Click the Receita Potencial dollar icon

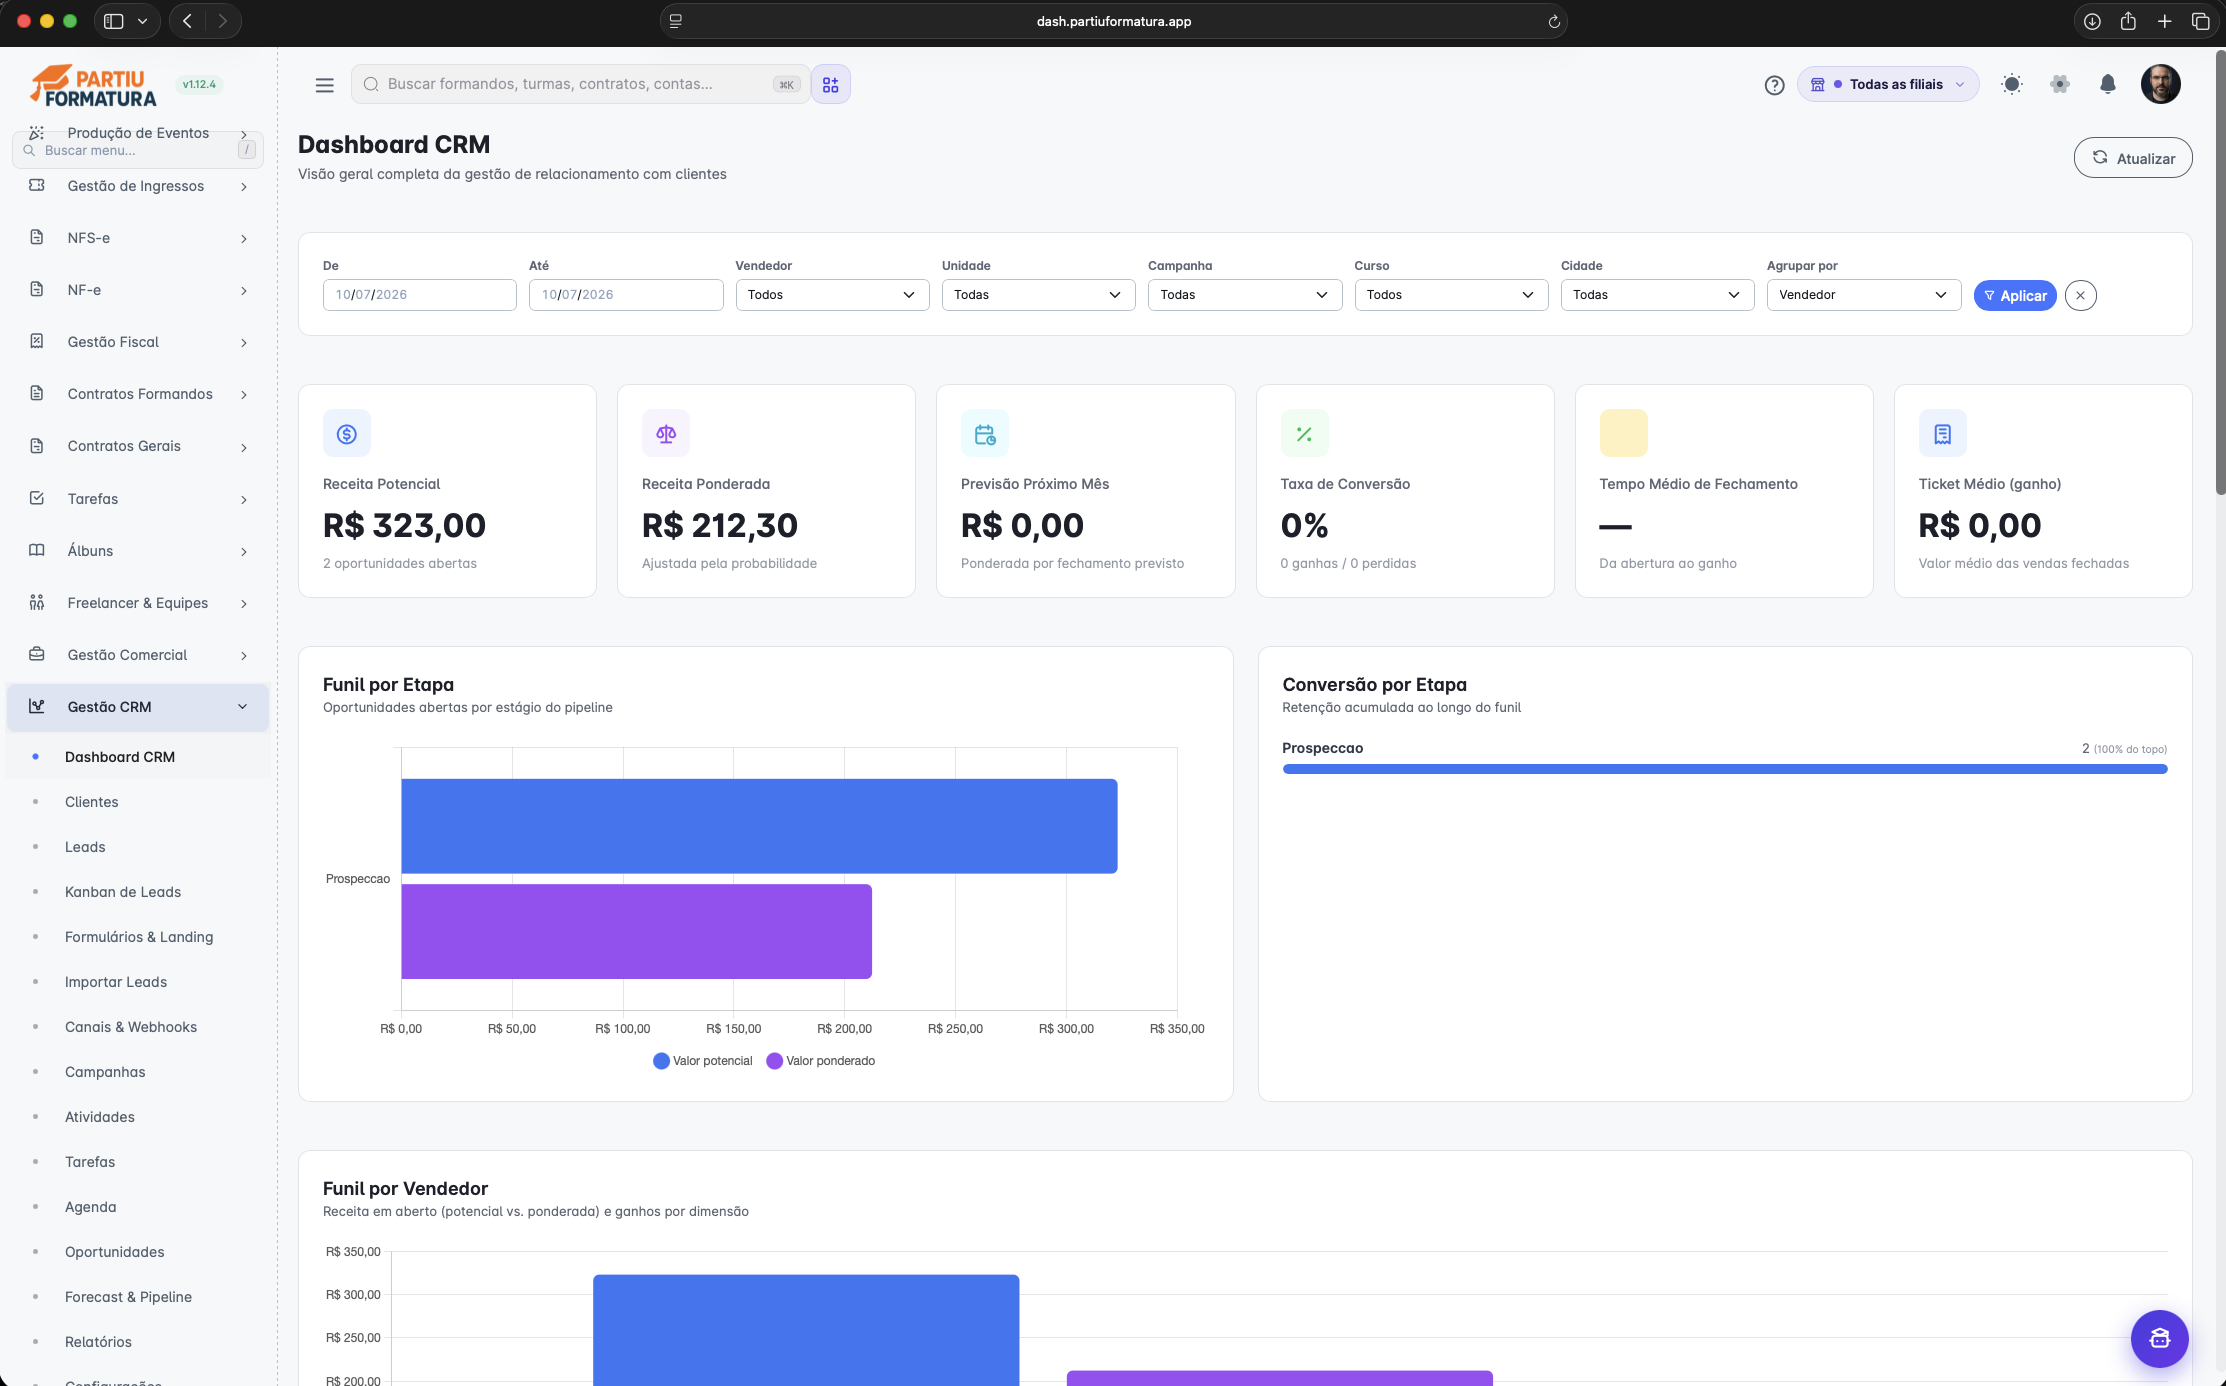347,433
